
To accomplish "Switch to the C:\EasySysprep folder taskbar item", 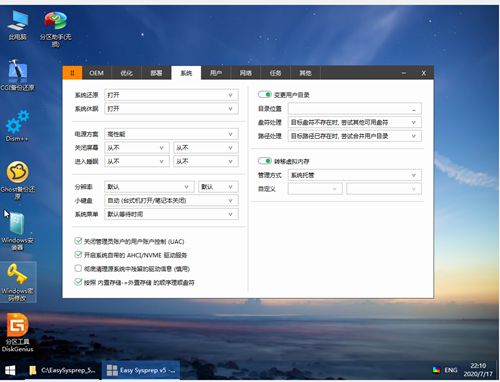I will (x=62, y=370).
